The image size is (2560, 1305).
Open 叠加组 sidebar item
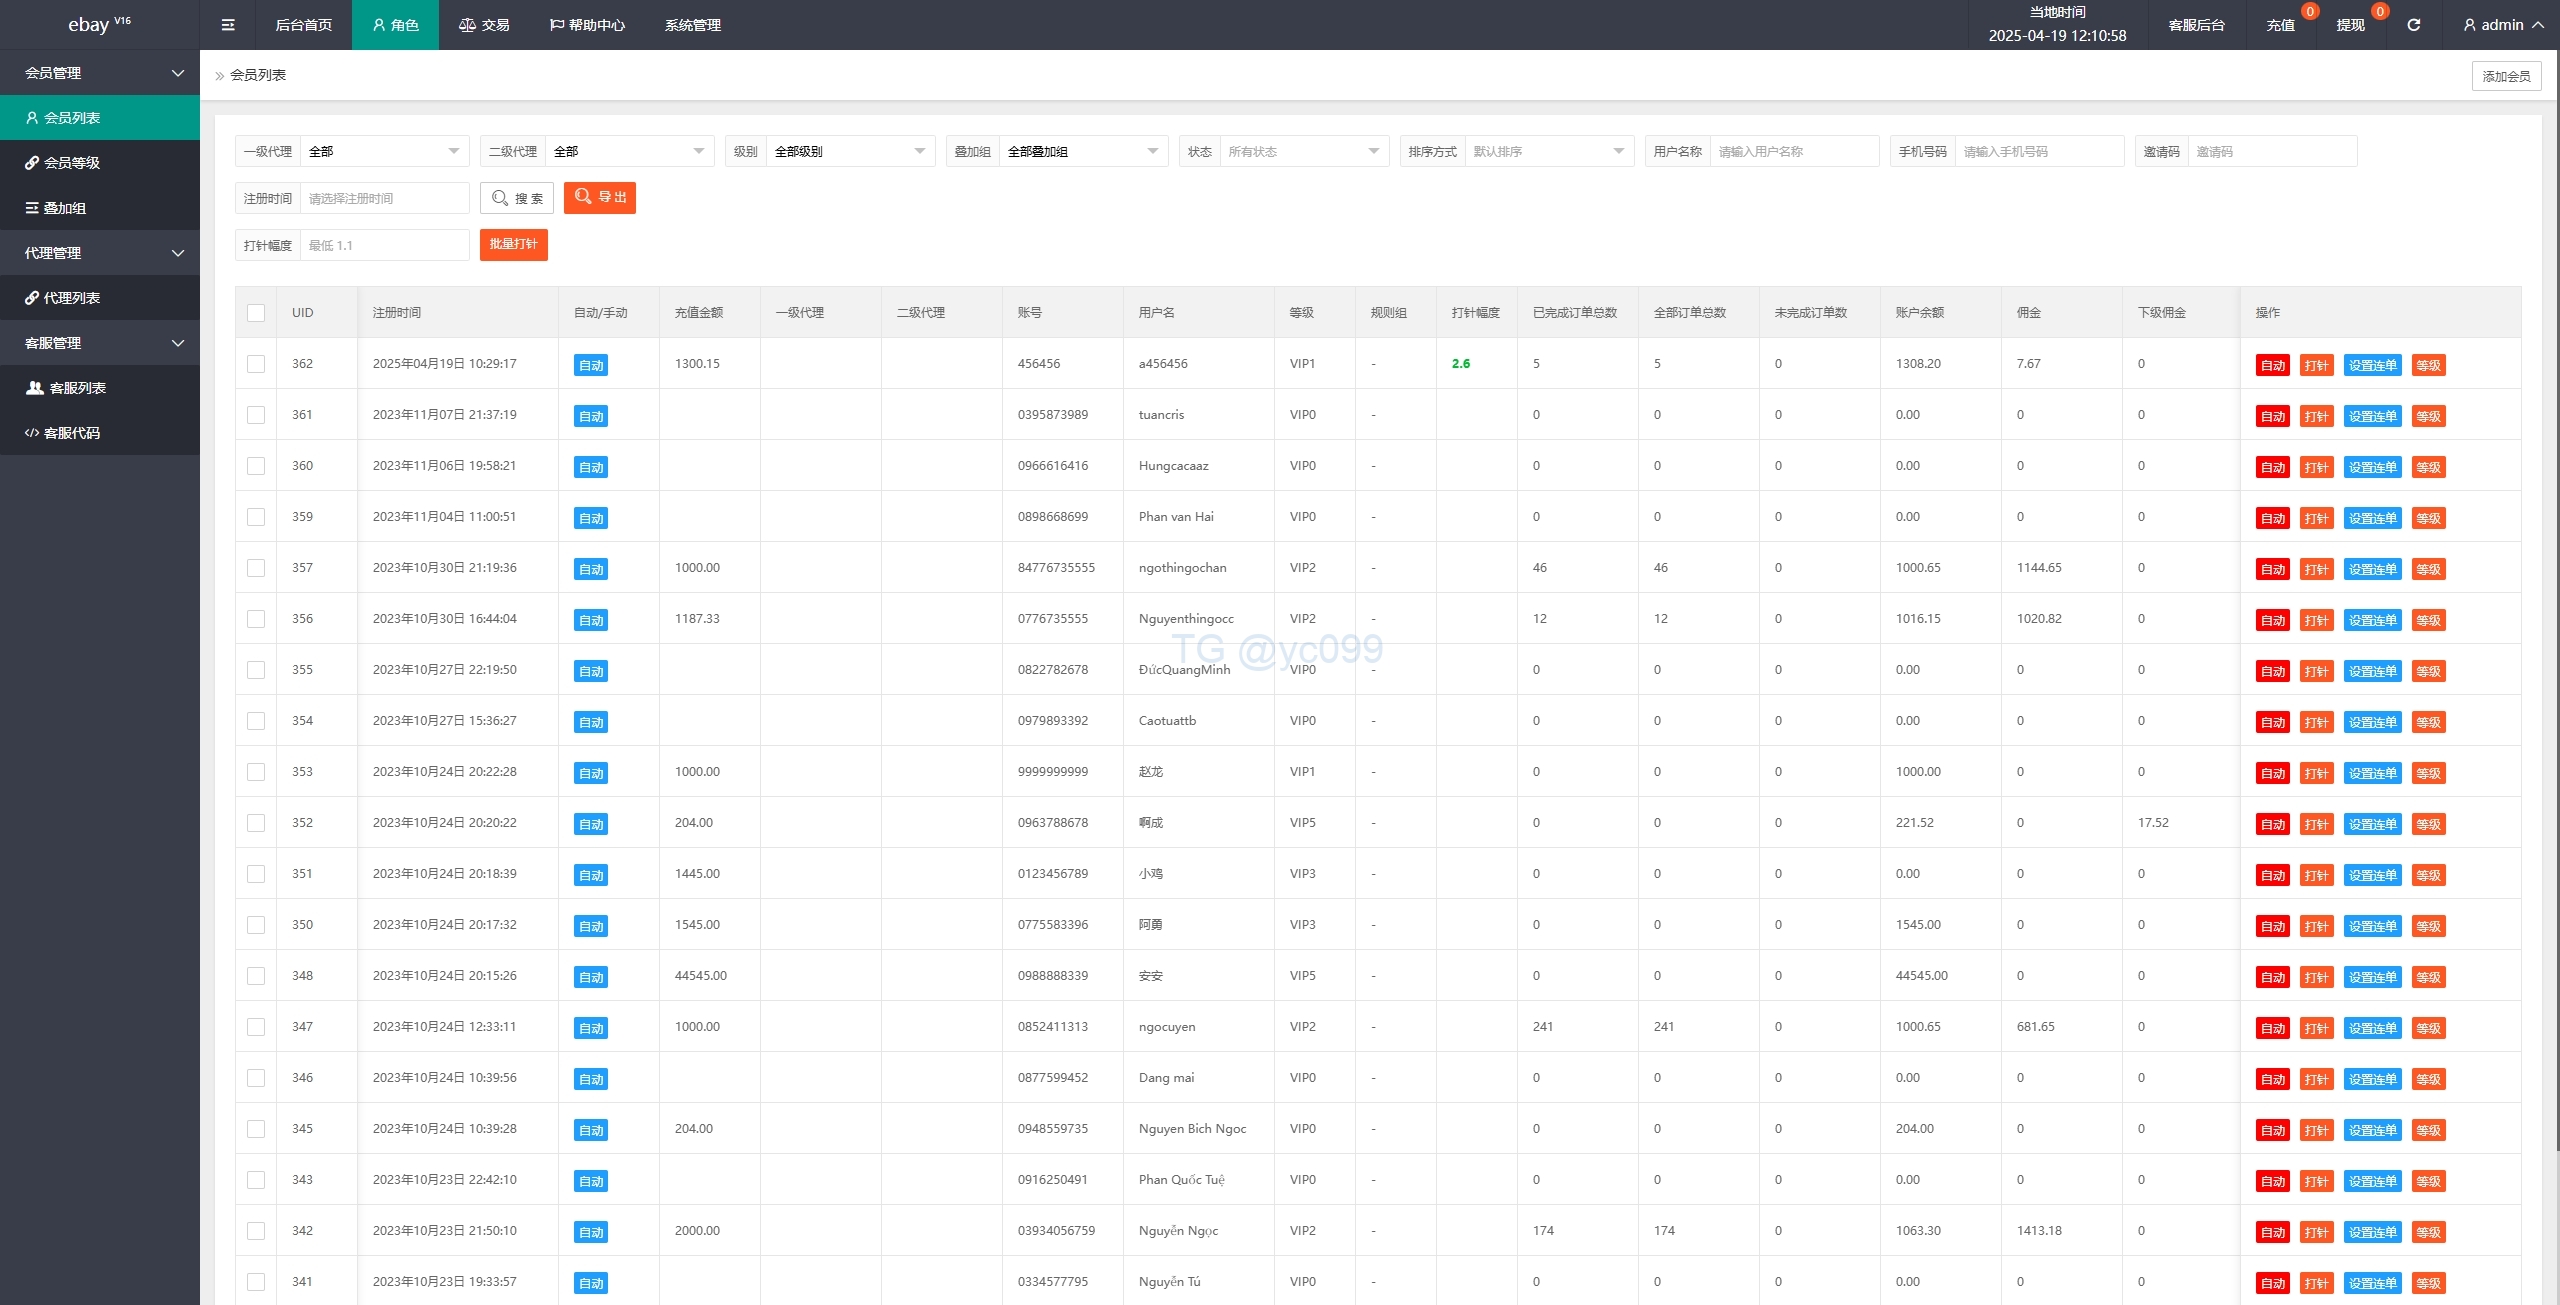[x=65, y=208]
